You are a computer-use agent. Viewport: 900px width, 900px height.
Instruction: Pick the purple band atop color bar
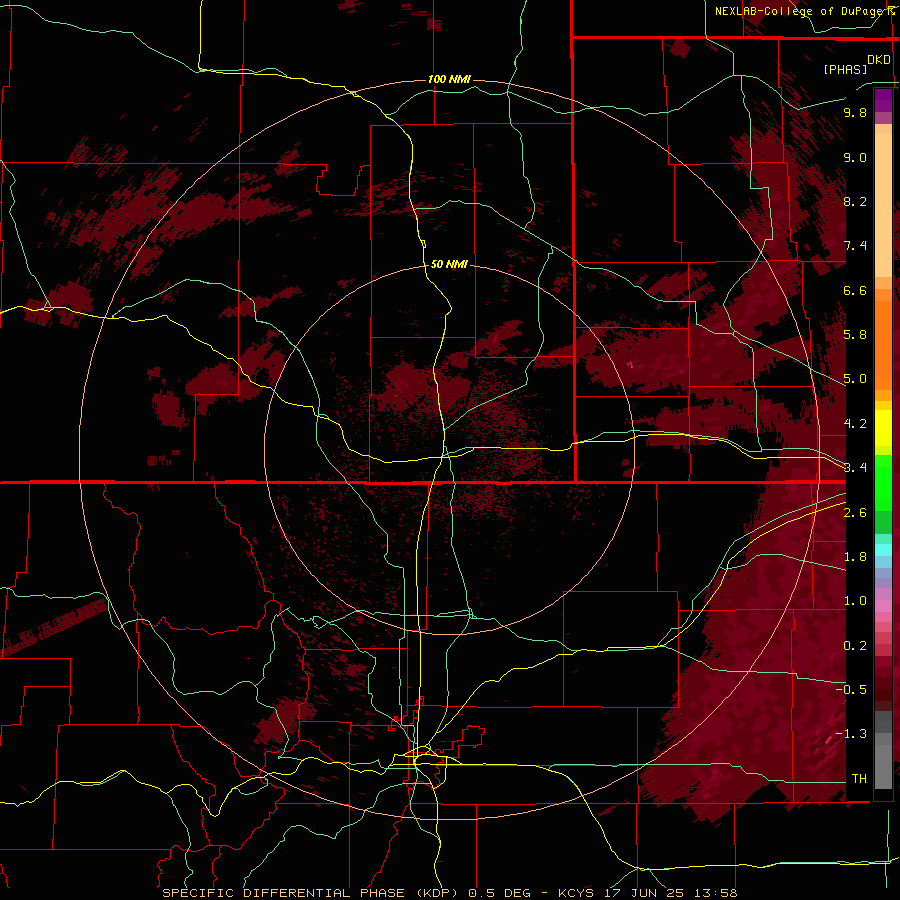tap(883, 100)
